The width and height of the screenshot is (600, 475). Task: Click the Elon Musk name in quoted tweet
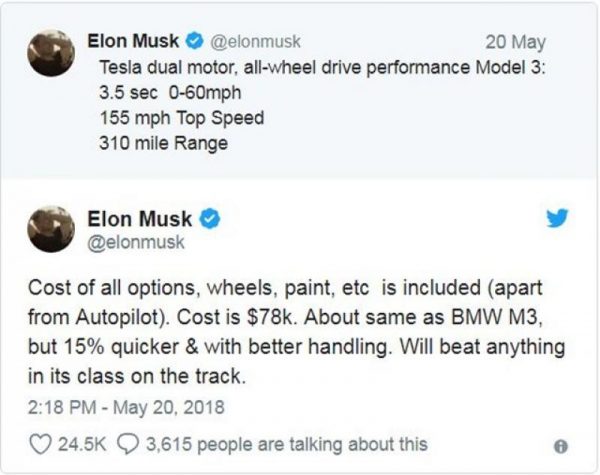click(x=133, y=41)
